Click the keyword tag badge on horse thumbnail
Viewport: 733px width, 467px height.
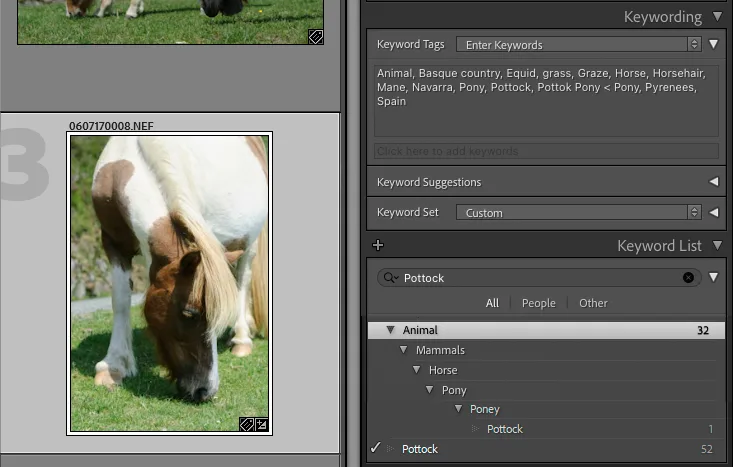(x=245, y=425)
